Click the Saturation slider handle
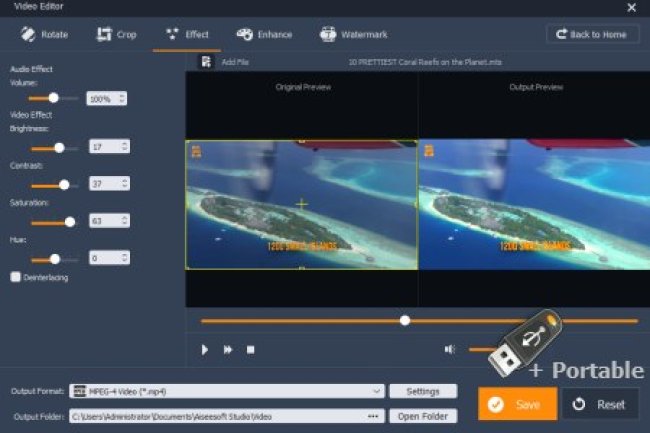The height and width of the screenshot is (433, 650). (70, 222)
